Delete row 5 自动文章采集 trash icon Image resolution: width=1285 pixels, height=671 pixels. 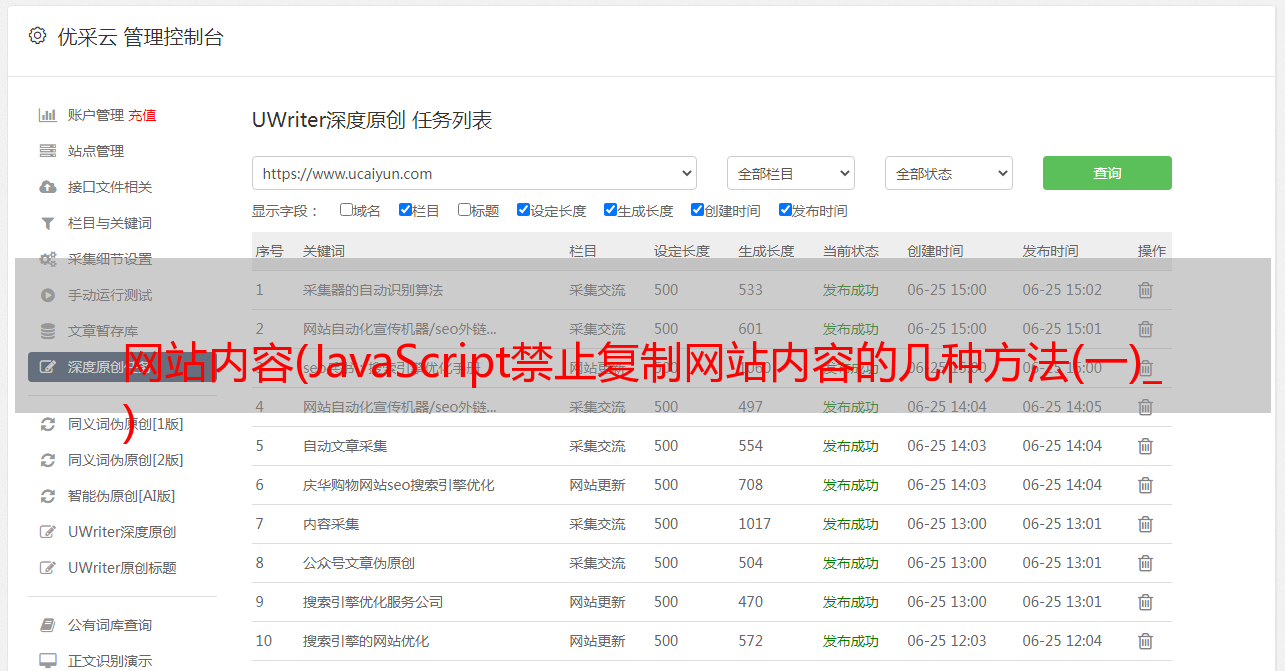1146,446
